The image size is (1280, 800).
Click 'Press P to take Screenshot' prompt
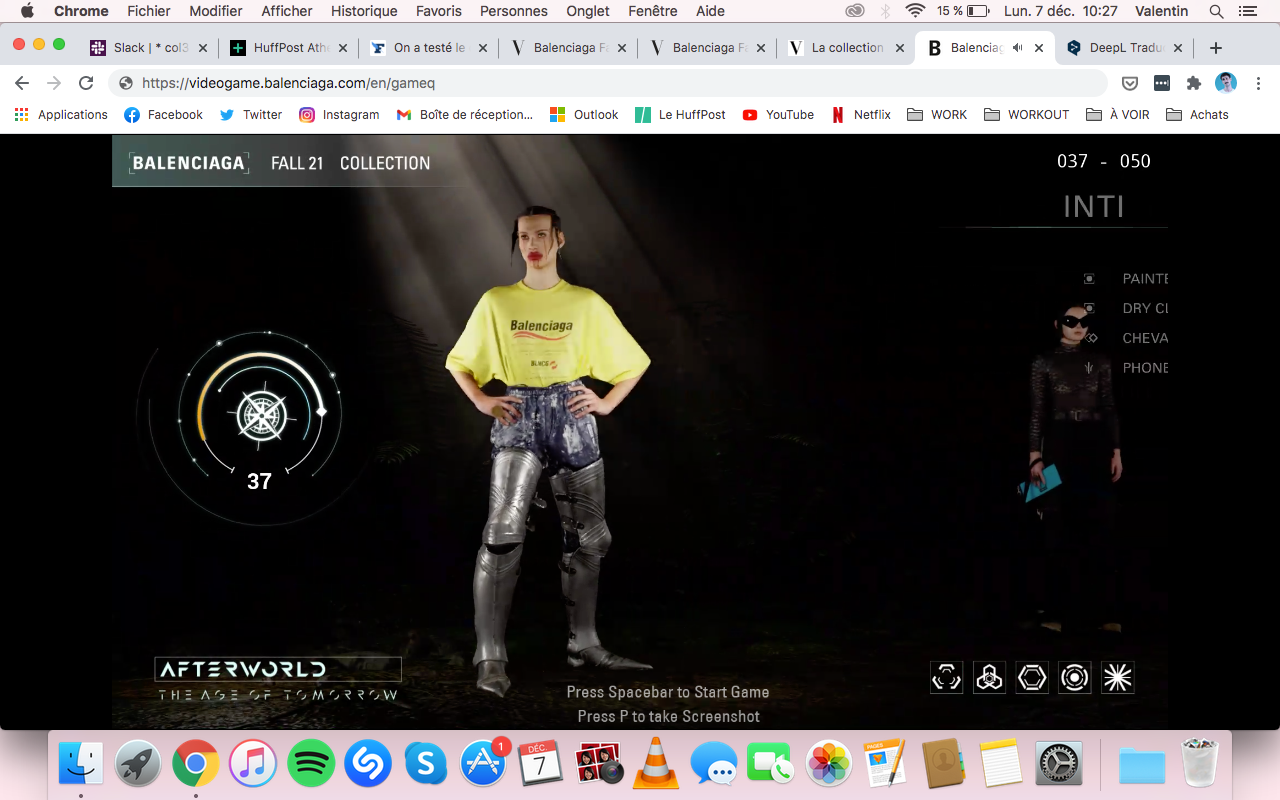pos(668,716)
